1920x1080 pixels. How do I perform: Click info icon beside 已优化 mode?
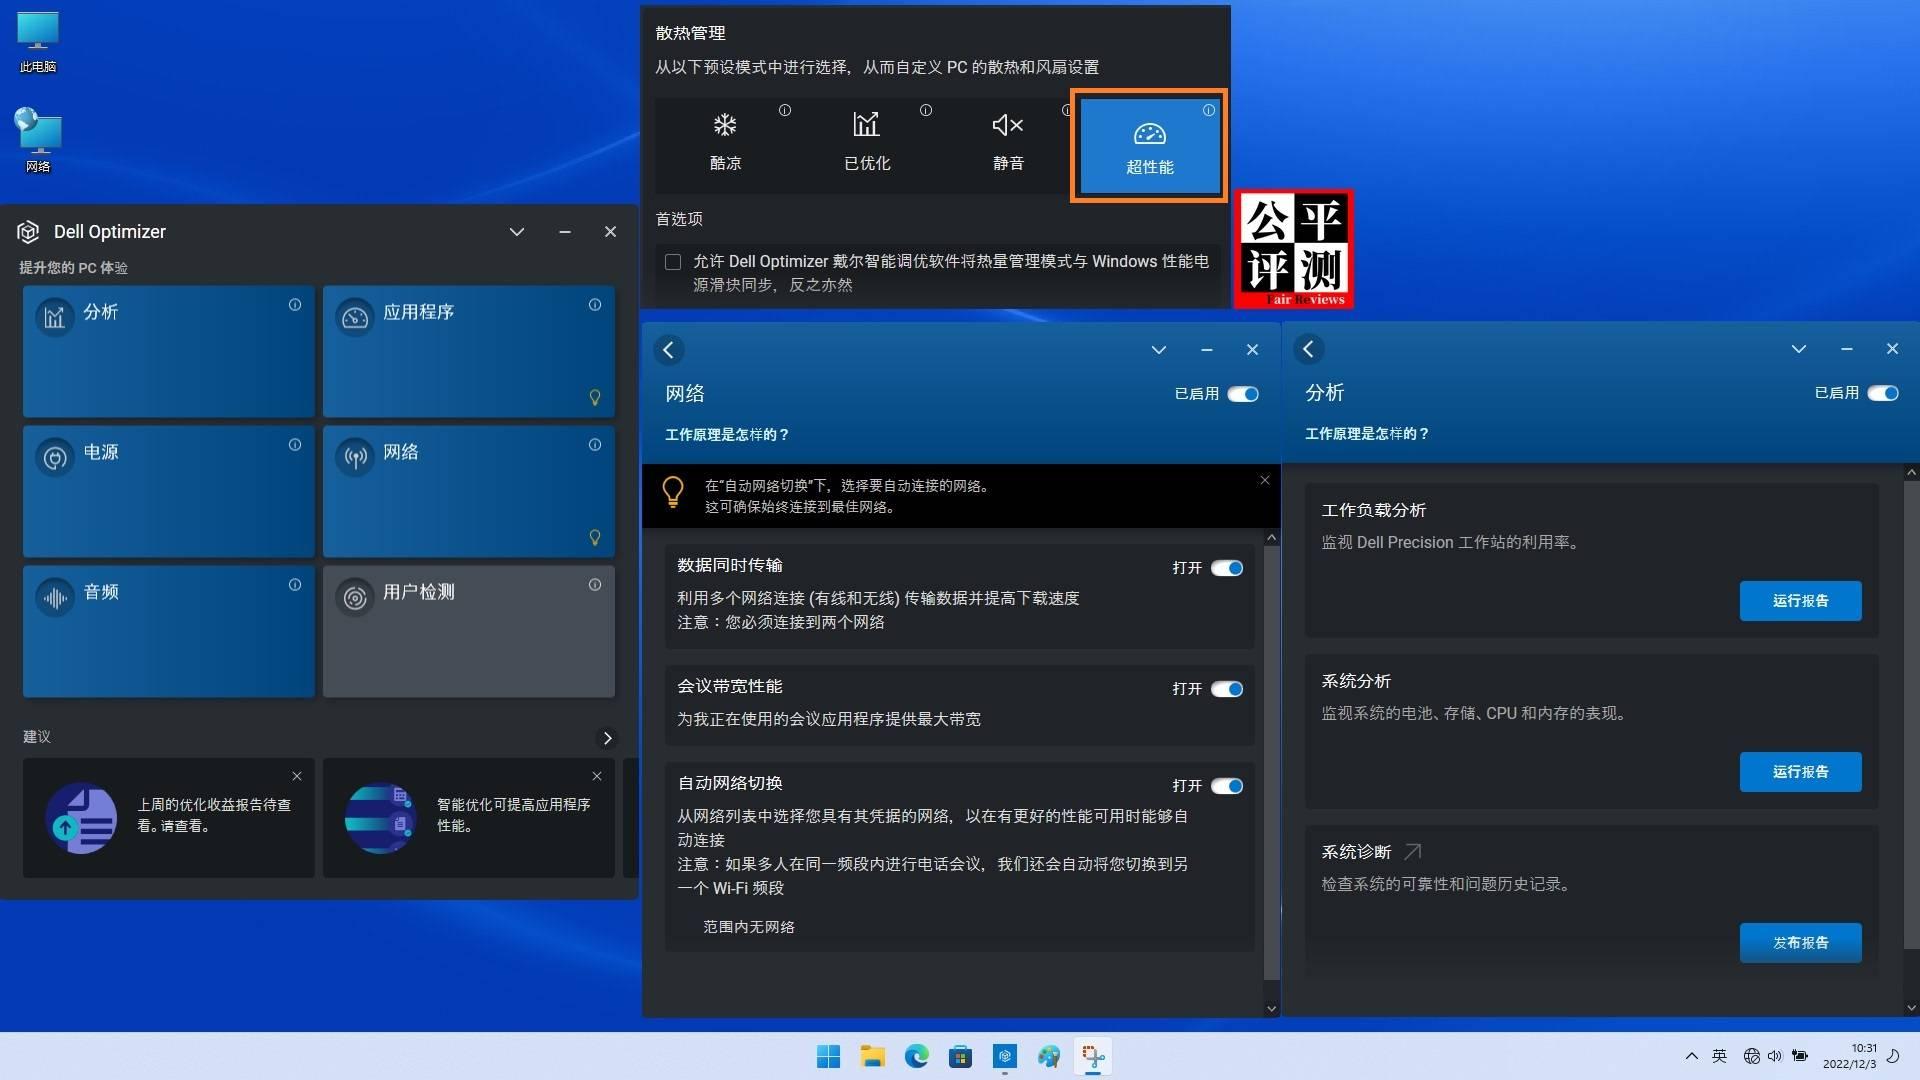(926, 111)
